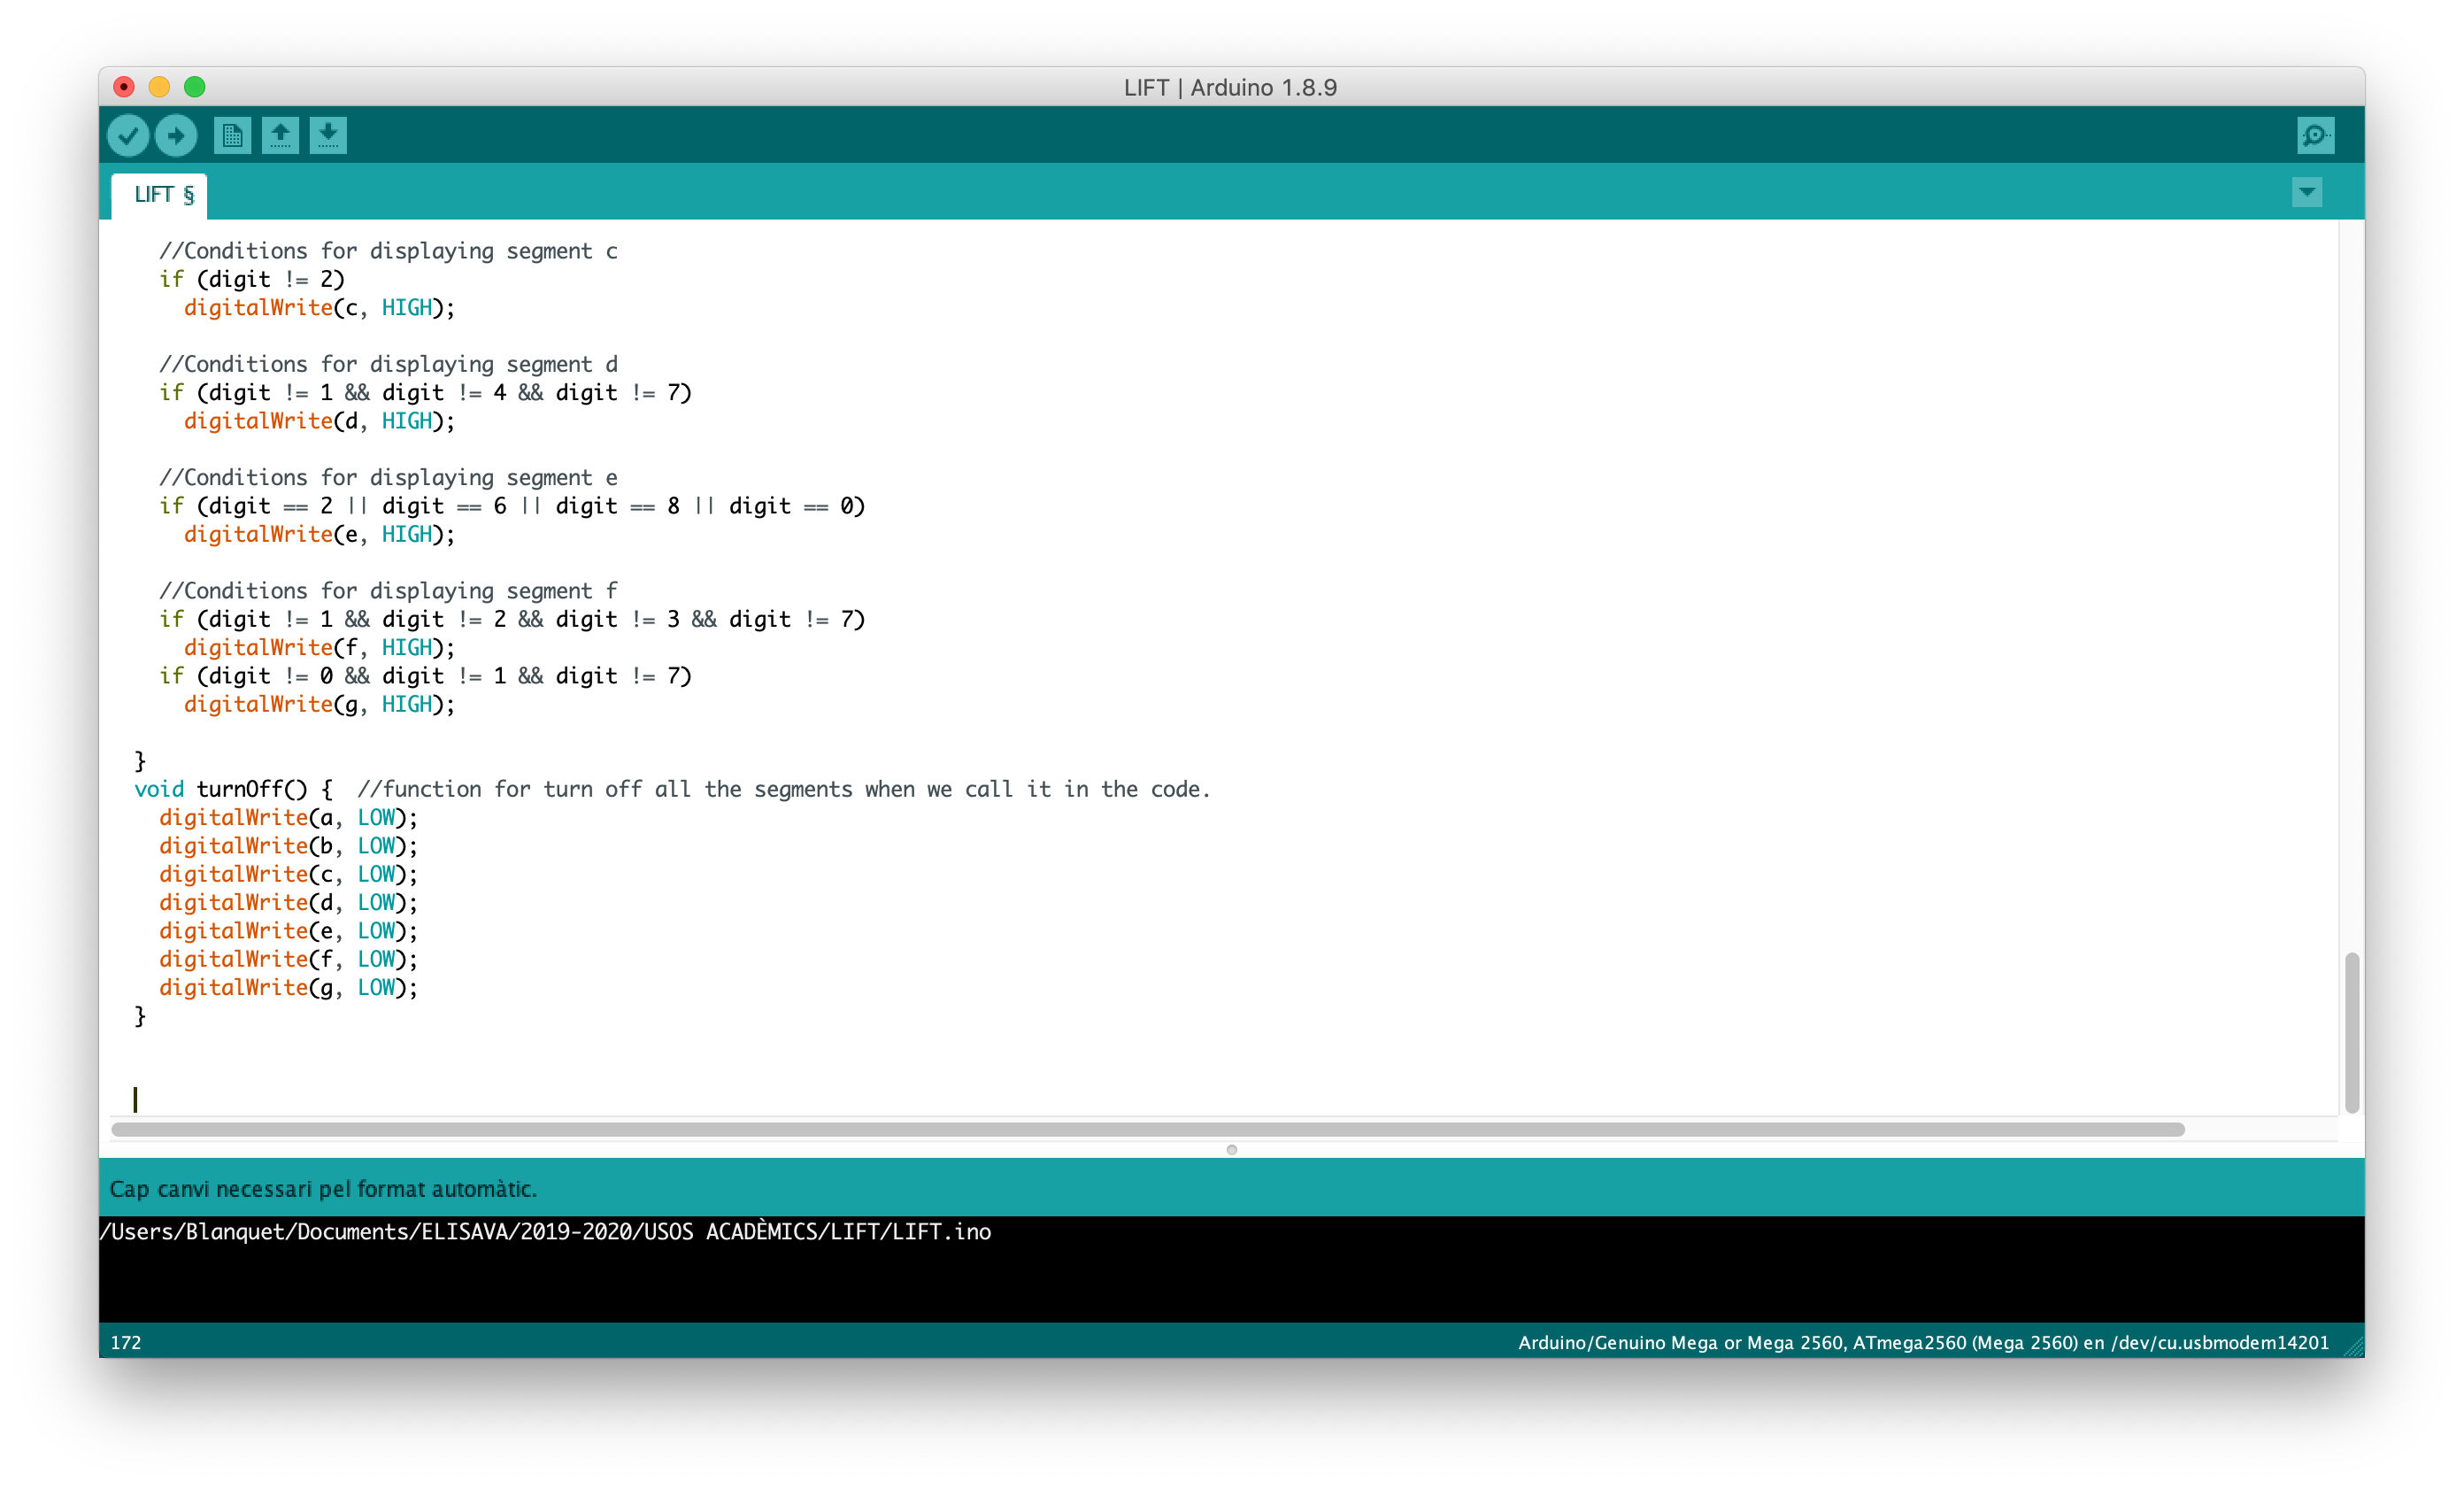Click the line 'if (digit != 2)'

point(252,279)
